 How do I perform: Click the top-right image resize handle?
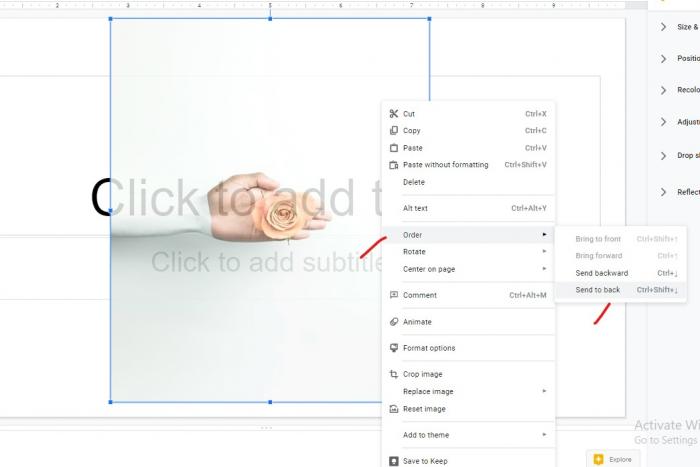click(429, 19)
